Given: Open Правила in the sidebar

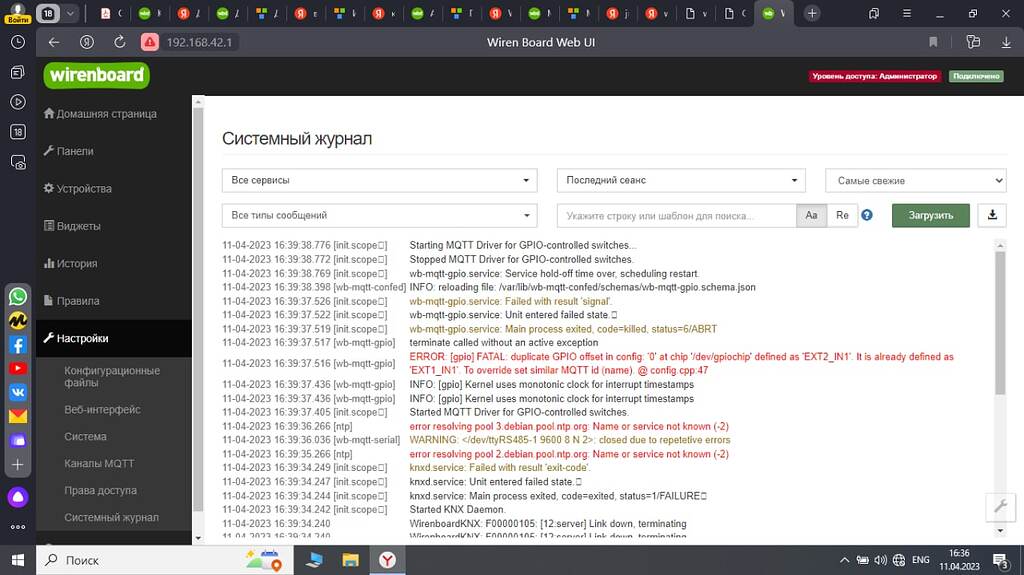Looking at the screenshot, I should point(72,301).
